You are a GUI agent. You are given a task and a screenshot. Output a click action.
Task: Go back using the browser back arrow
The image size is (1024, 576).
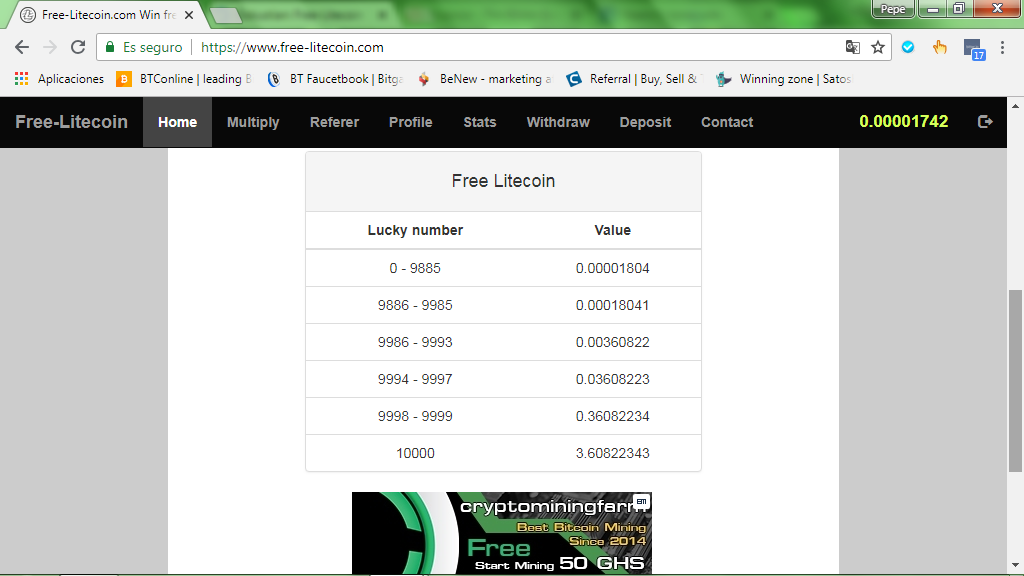click(x=22, y=47)
